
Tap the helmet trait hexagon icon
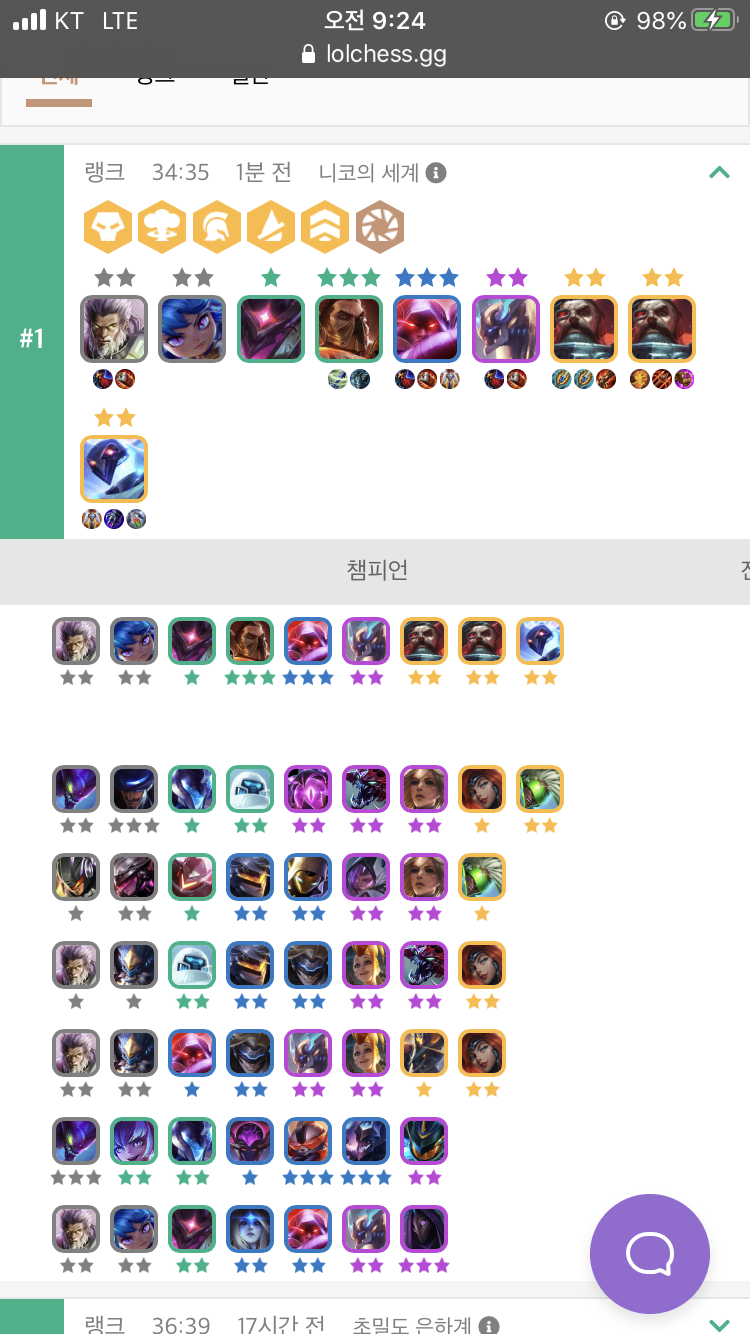click(216, 227)
